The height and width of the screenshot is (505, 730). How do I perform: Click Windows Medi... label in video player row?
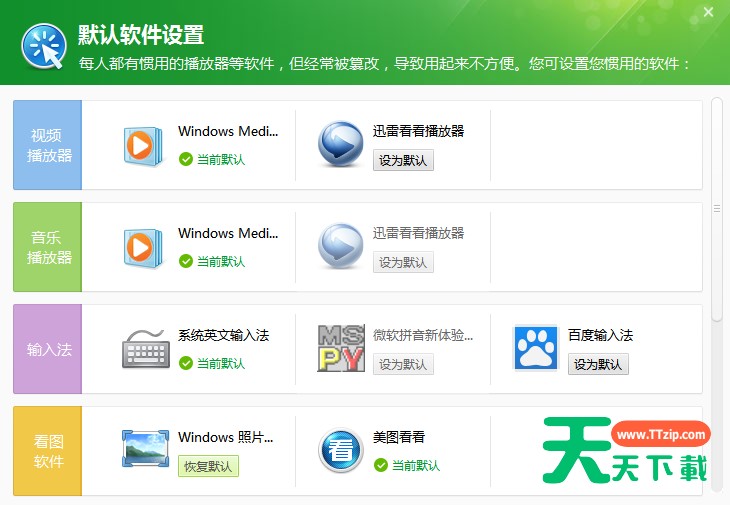tap(228, 131)
